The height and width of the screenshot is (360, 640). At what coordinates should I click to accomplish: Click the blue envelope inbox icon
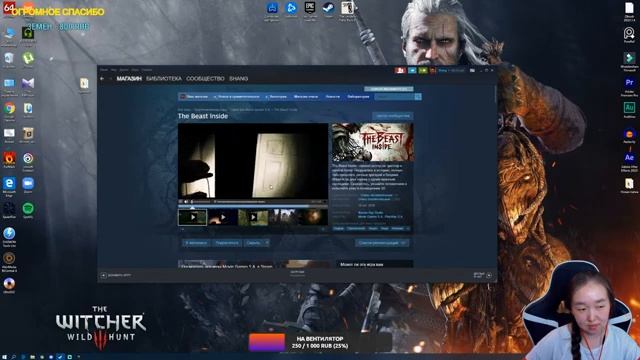pyautogui.click(x=412, y=71)
